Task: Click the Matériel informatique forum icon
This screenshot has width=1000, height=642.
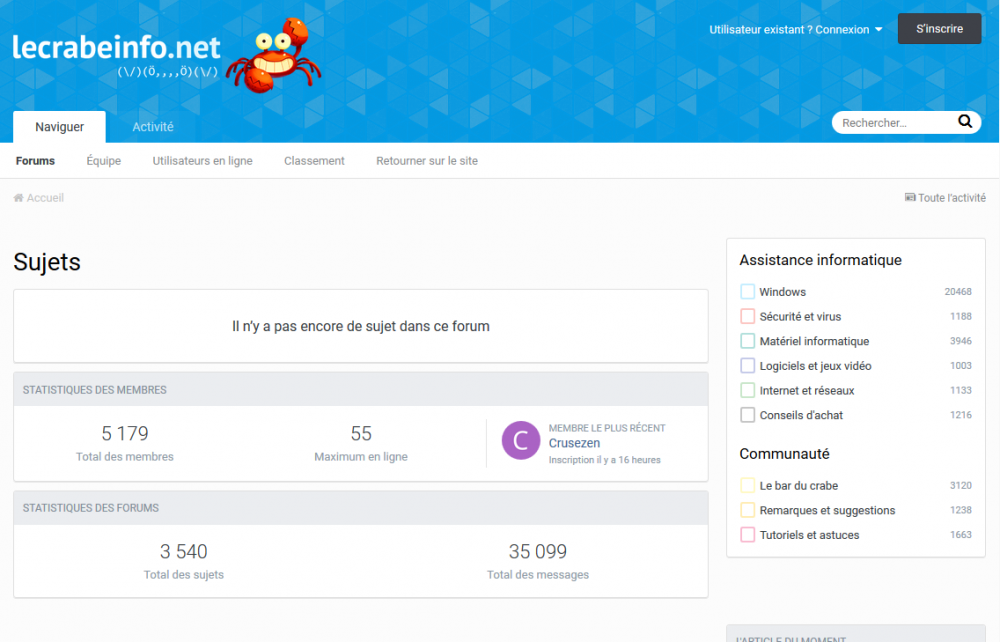Action: tap(746, 340)
